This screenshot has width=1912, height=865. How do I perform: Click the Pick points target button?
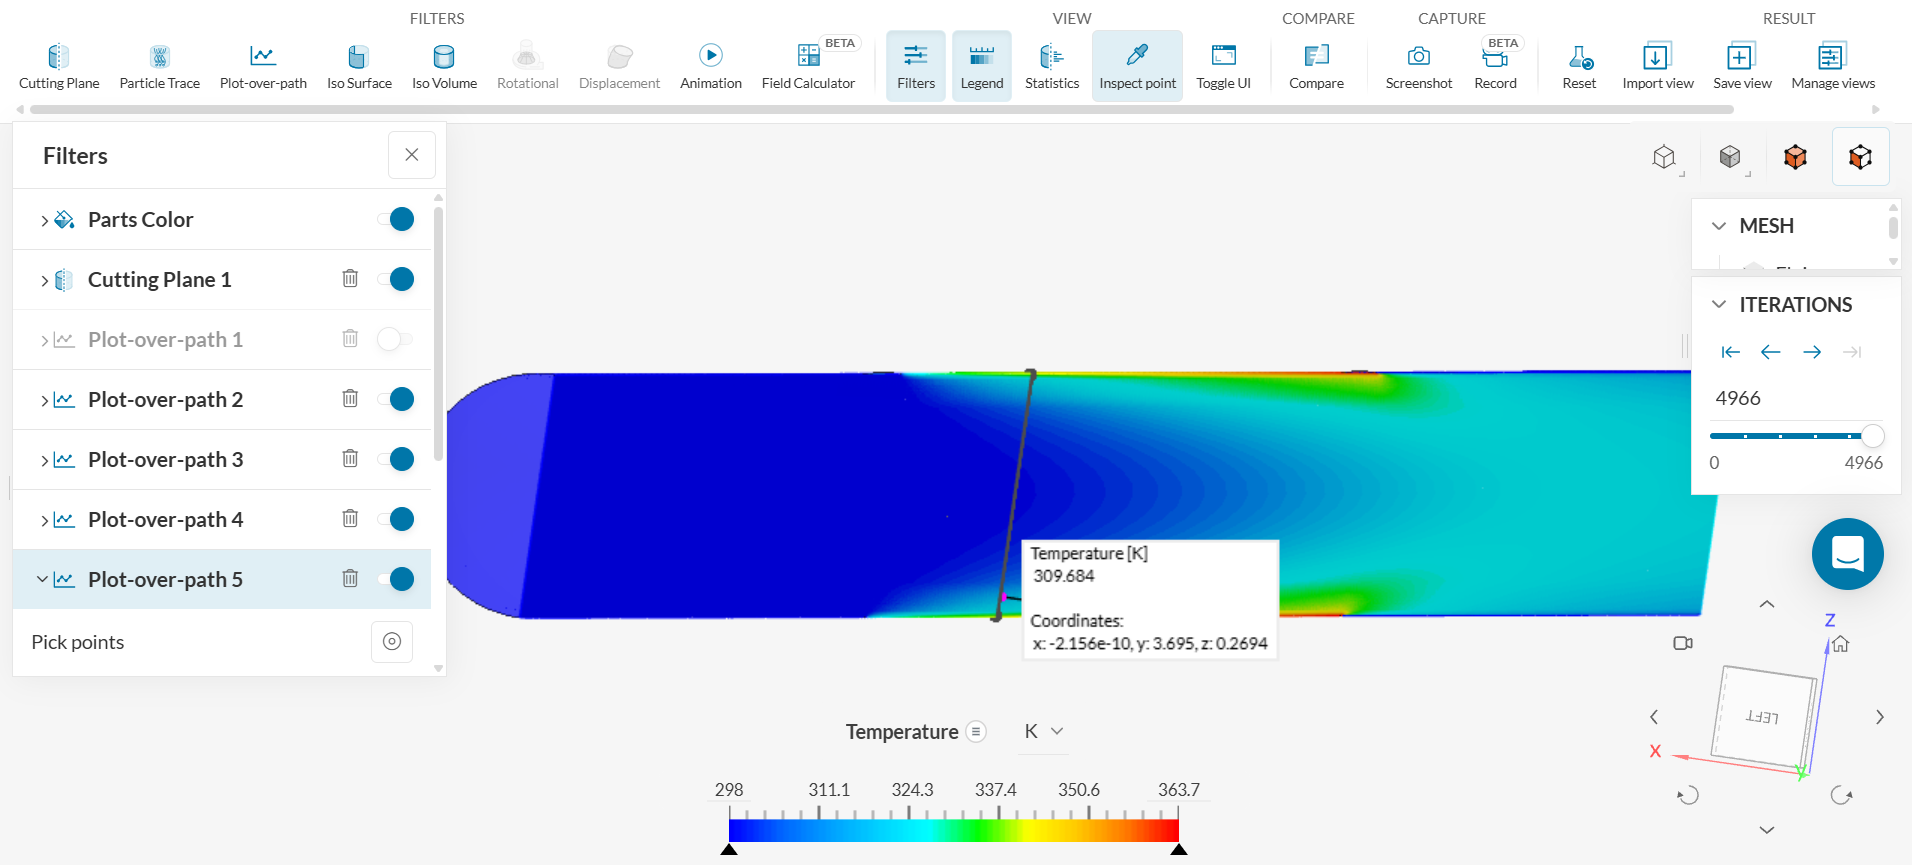392,642
